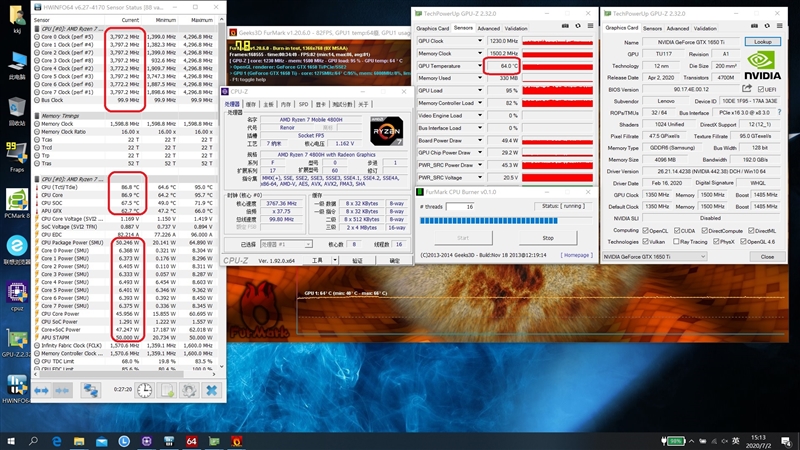Open GPU-Z Graphics Card window hamburger menu
The height and width of the screenshot is (450, 800).
tap(780, 26)
